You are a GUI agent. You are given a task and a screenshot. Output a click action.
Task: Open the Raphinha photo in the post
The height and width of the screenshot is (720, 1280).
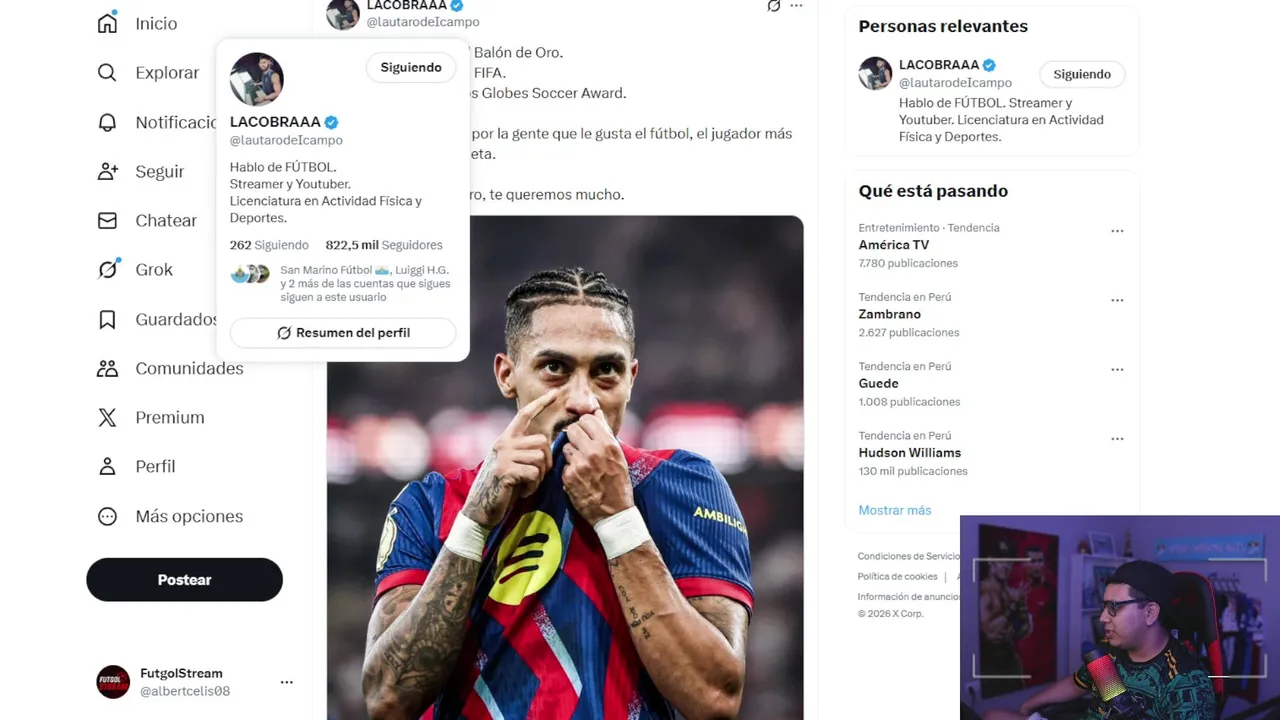pyautogui.click(x=565, y=468)
